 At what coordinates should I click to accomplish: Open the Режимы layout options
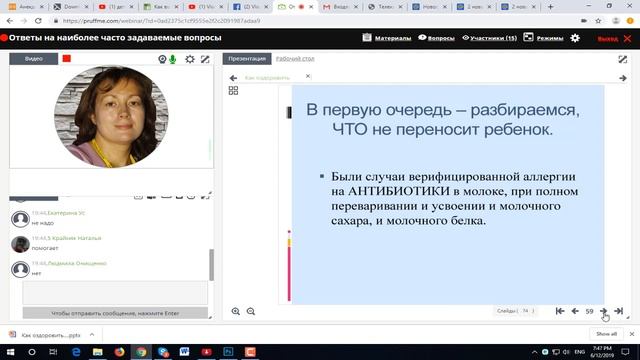(x=550, y=38)
